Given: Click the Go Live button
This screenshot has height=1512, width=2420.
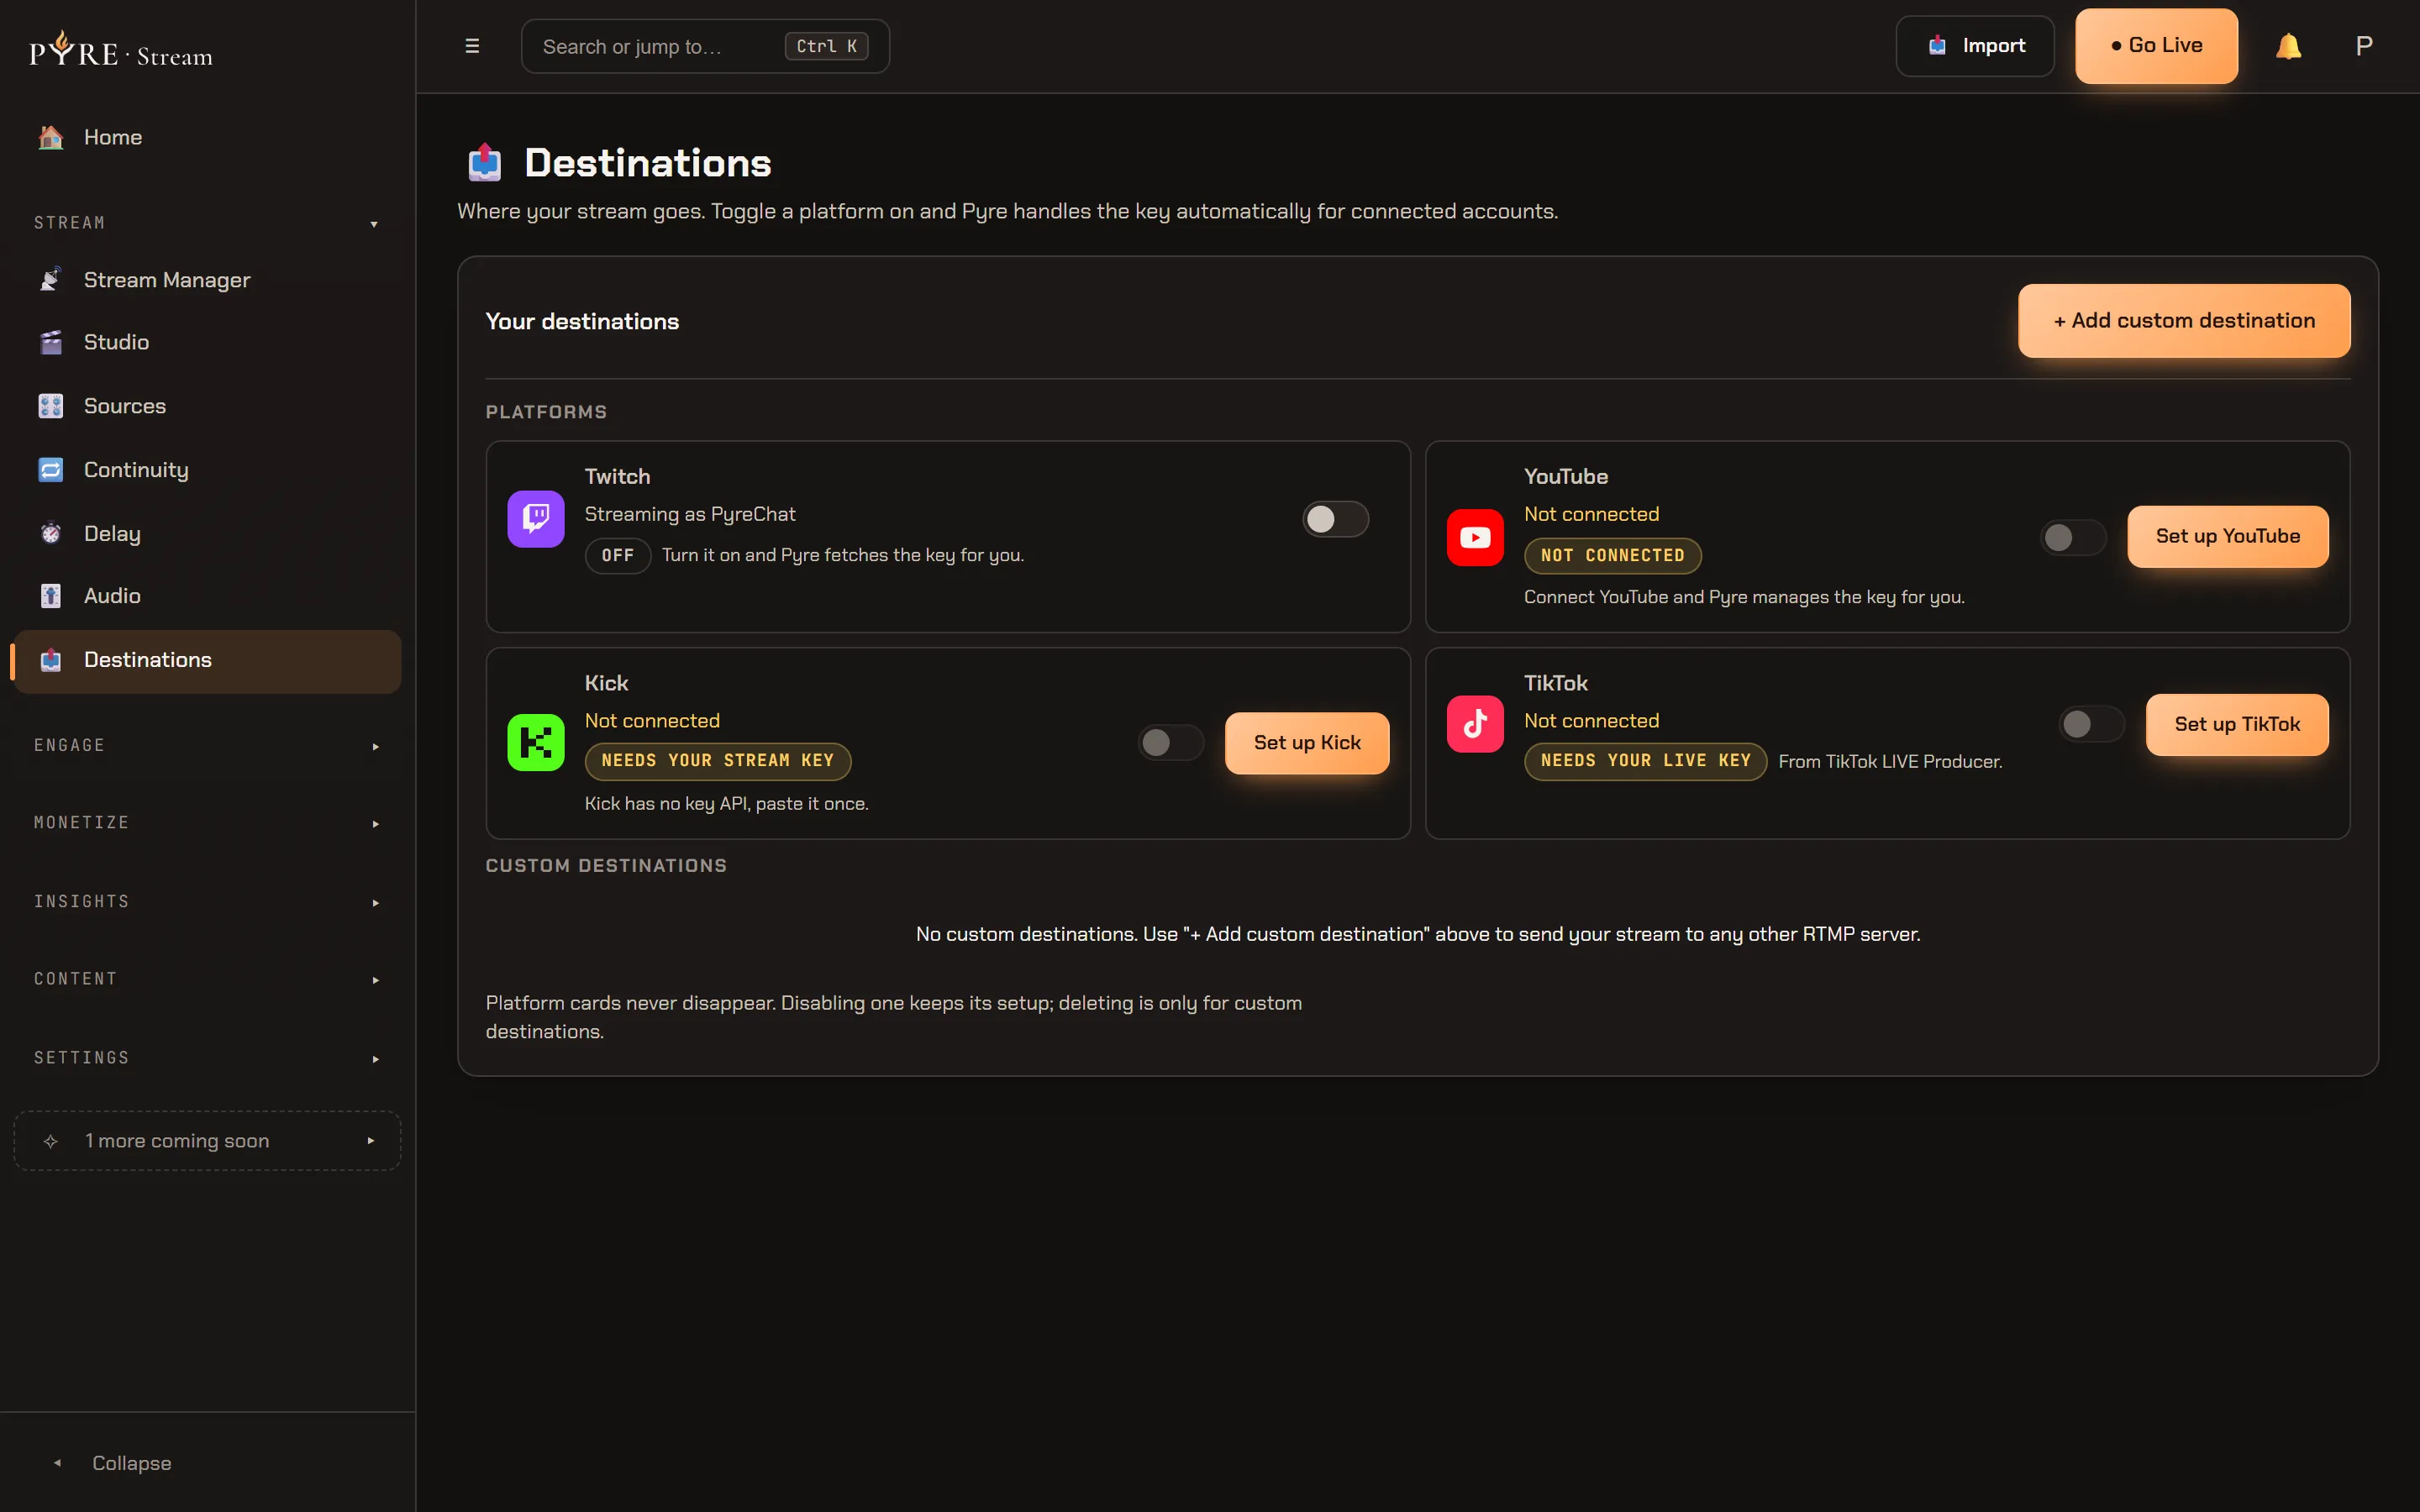Looking at the screenshot, I should pos(2156,46).
